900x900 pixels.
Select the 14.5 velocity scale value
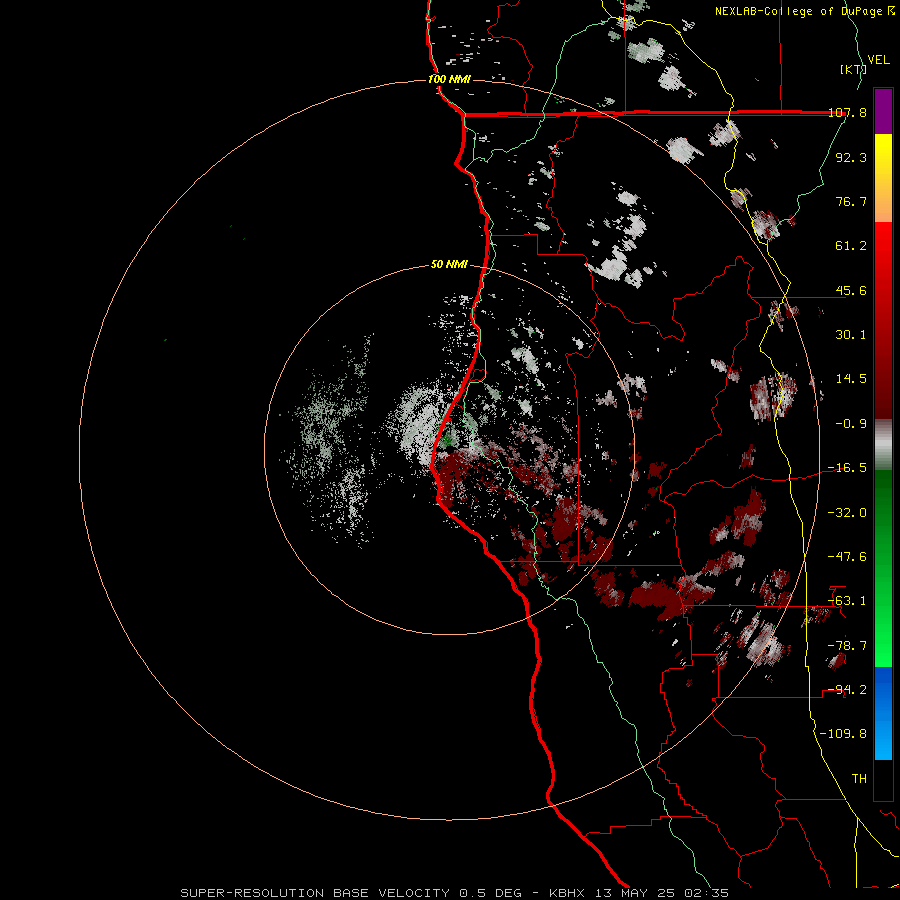851,379
